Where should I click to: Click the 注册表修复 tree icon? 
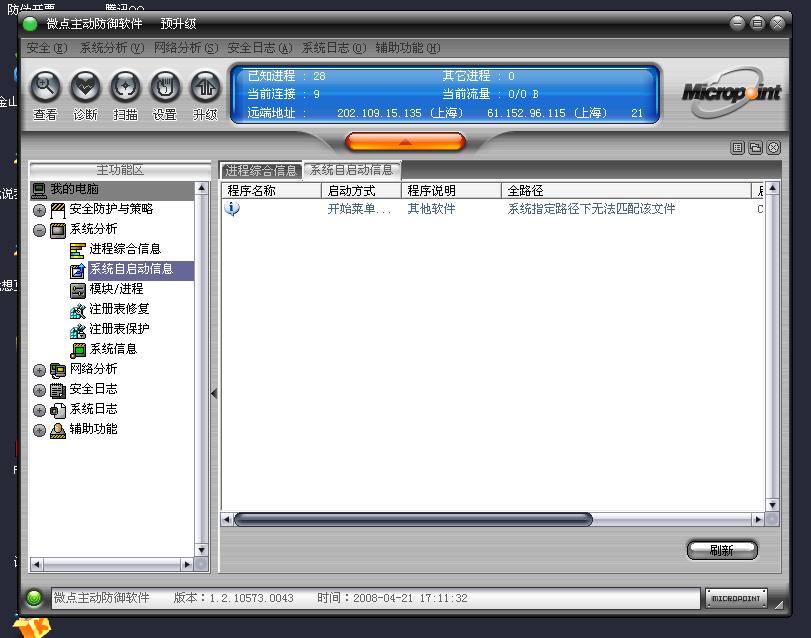[x=78, y=310]
